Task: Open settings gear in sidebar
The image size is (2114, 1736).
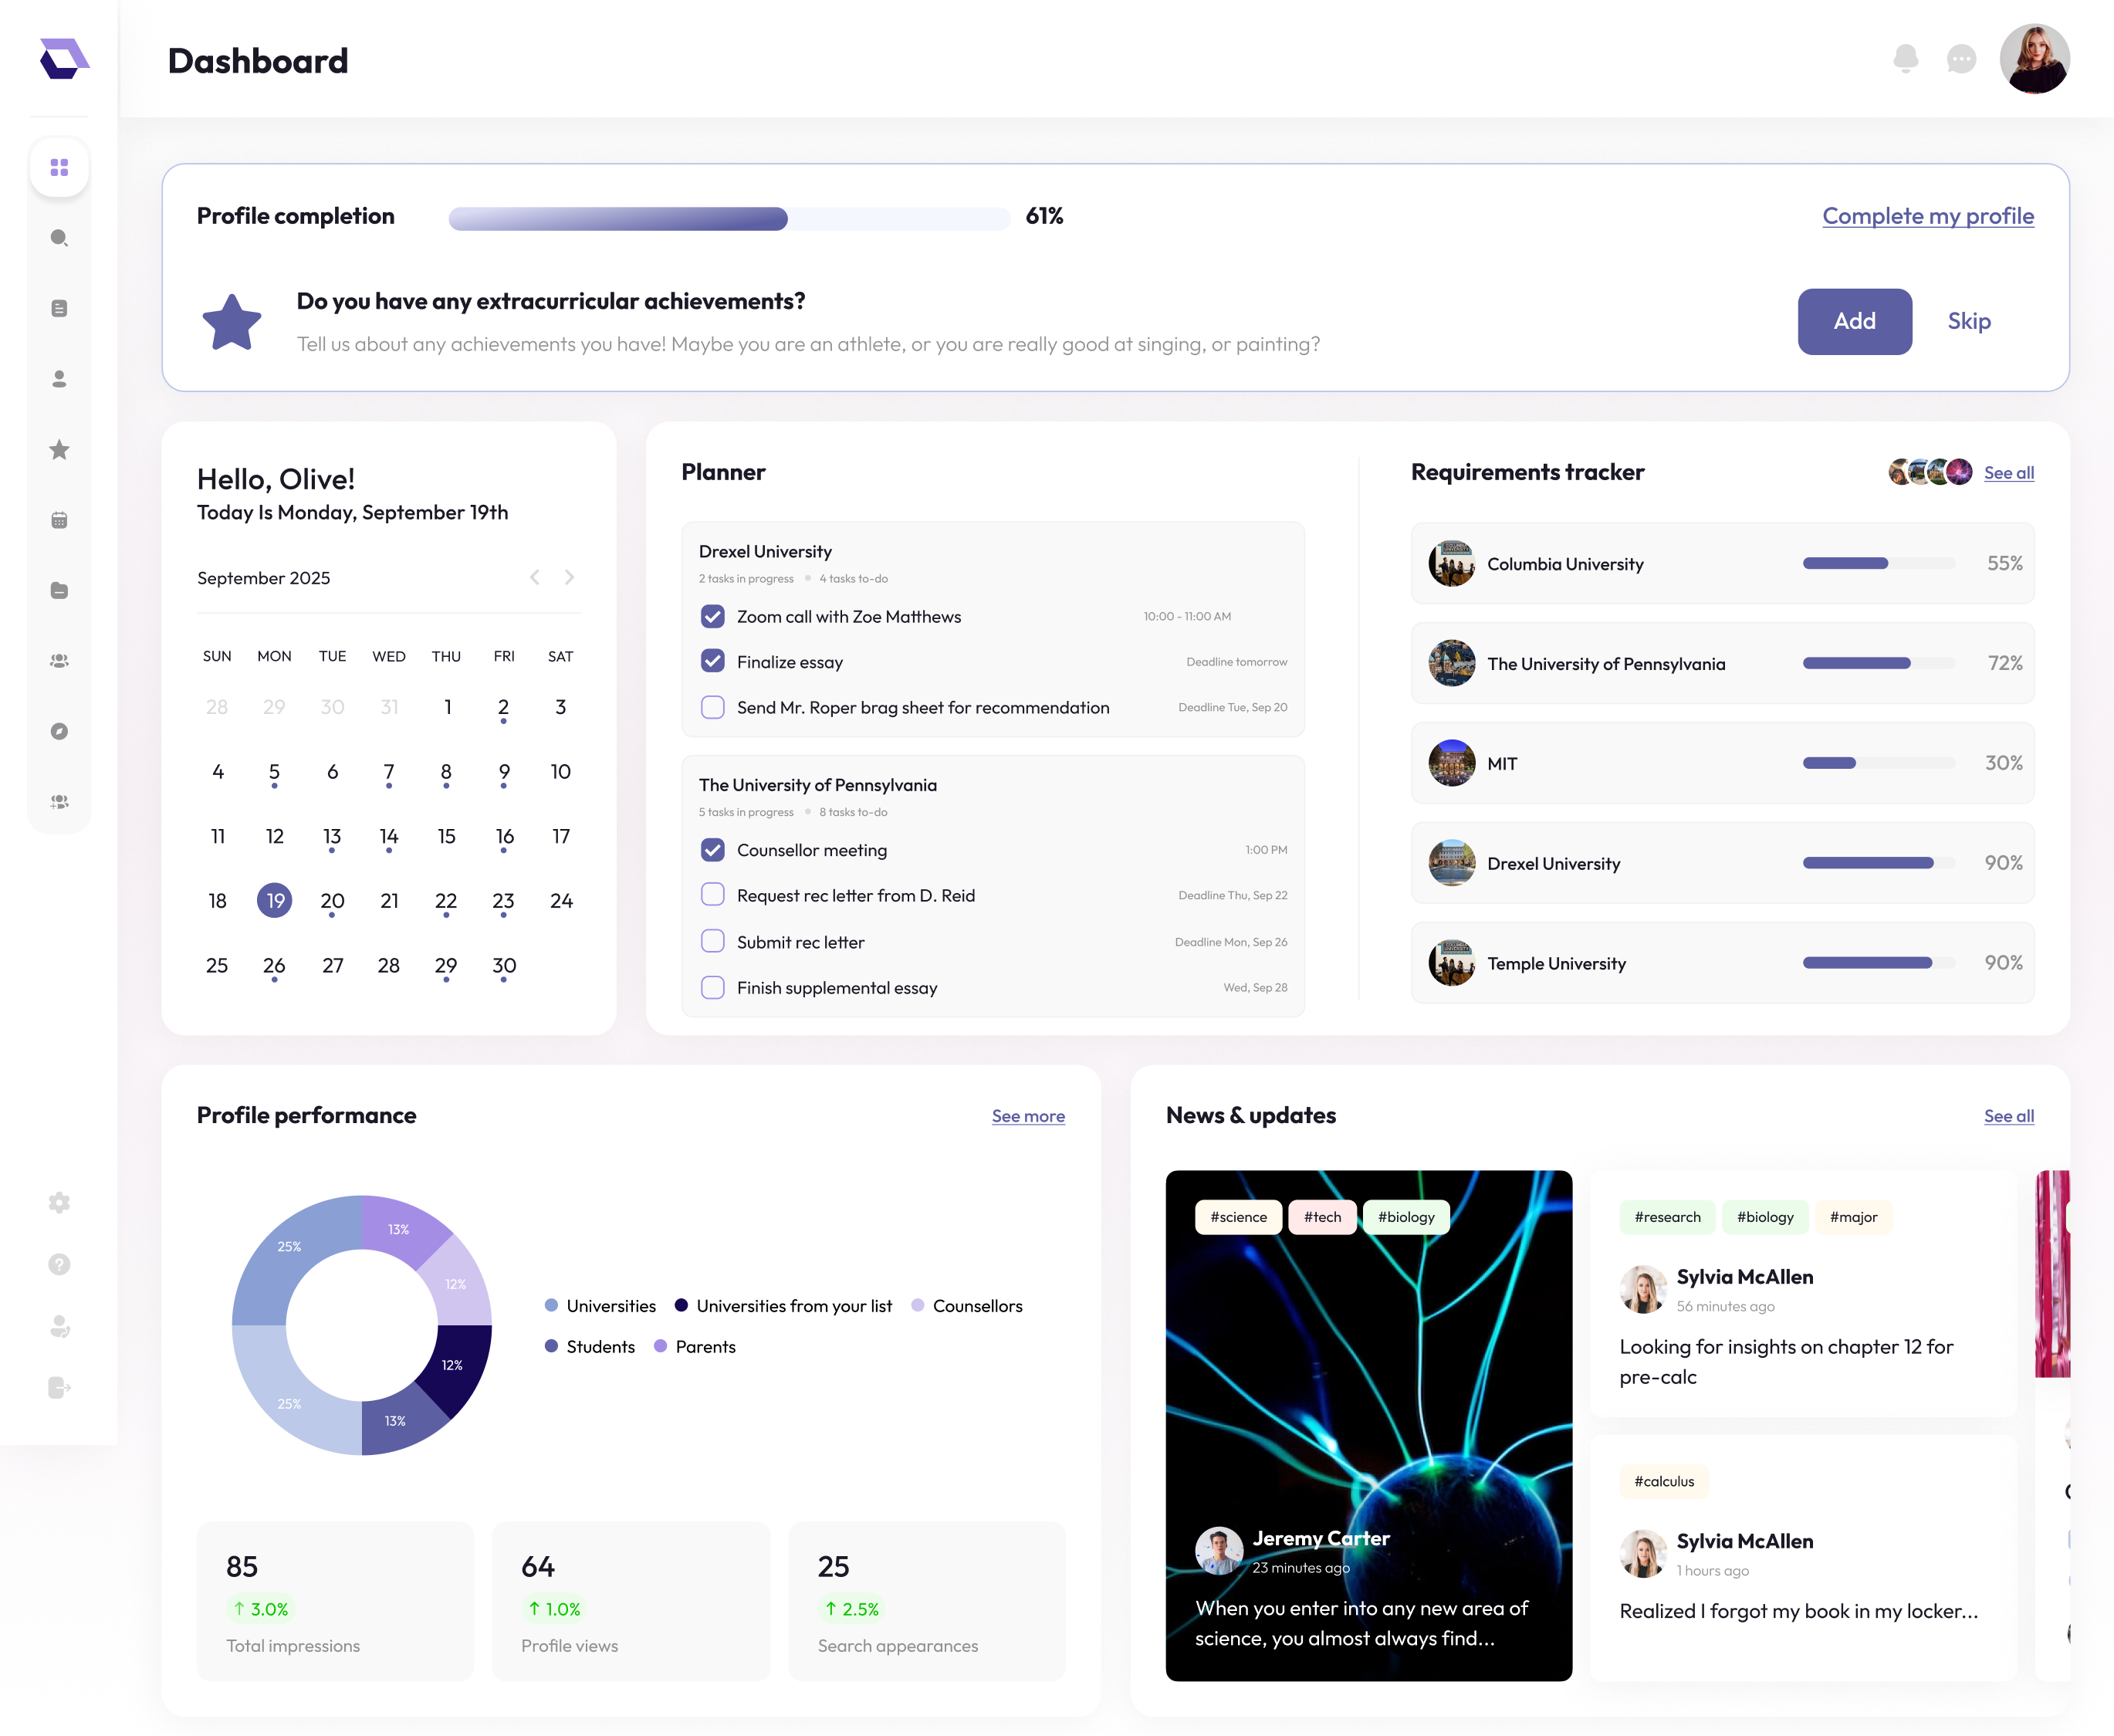Action: coord(59,1202)
